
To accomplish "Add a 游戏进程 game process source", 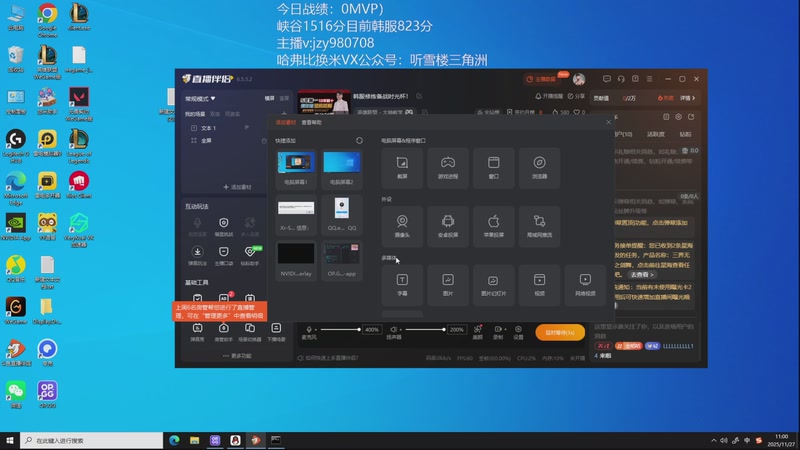I will 447,168.
